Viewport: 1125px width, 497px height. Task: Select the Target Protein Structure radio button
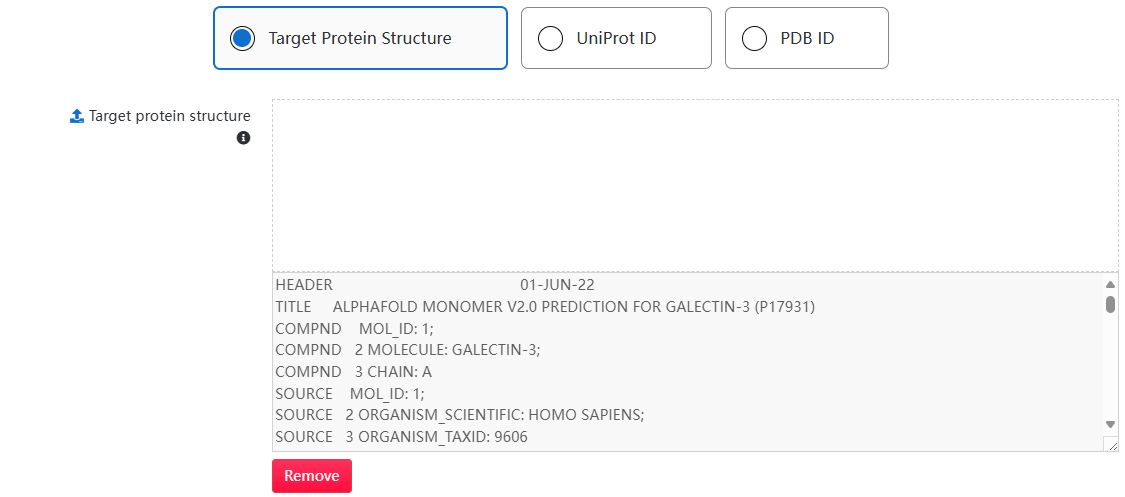[243, 38]
